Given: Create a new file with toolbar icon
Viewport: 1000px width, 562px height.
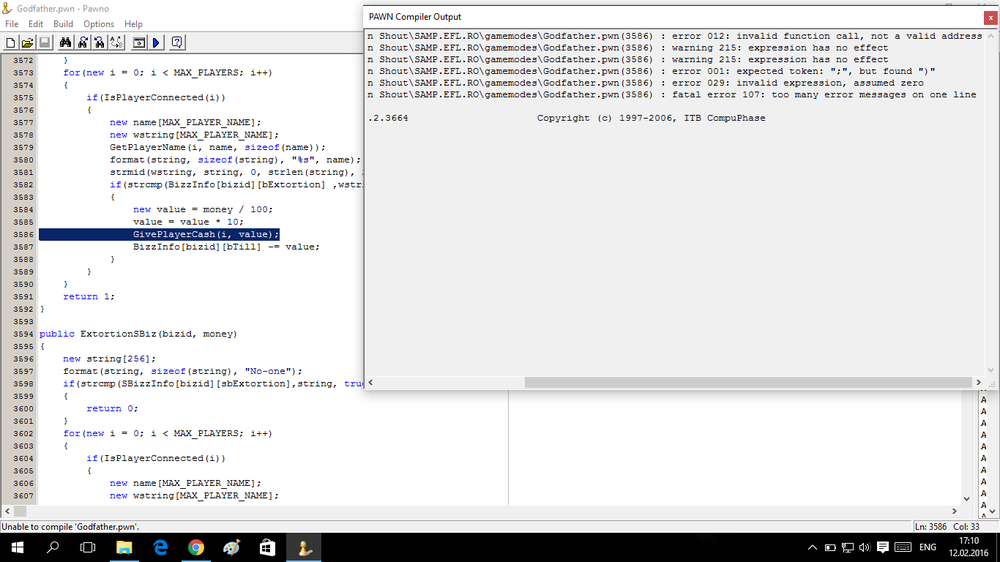Looking at the screenshot, I should tap(10, 43).
